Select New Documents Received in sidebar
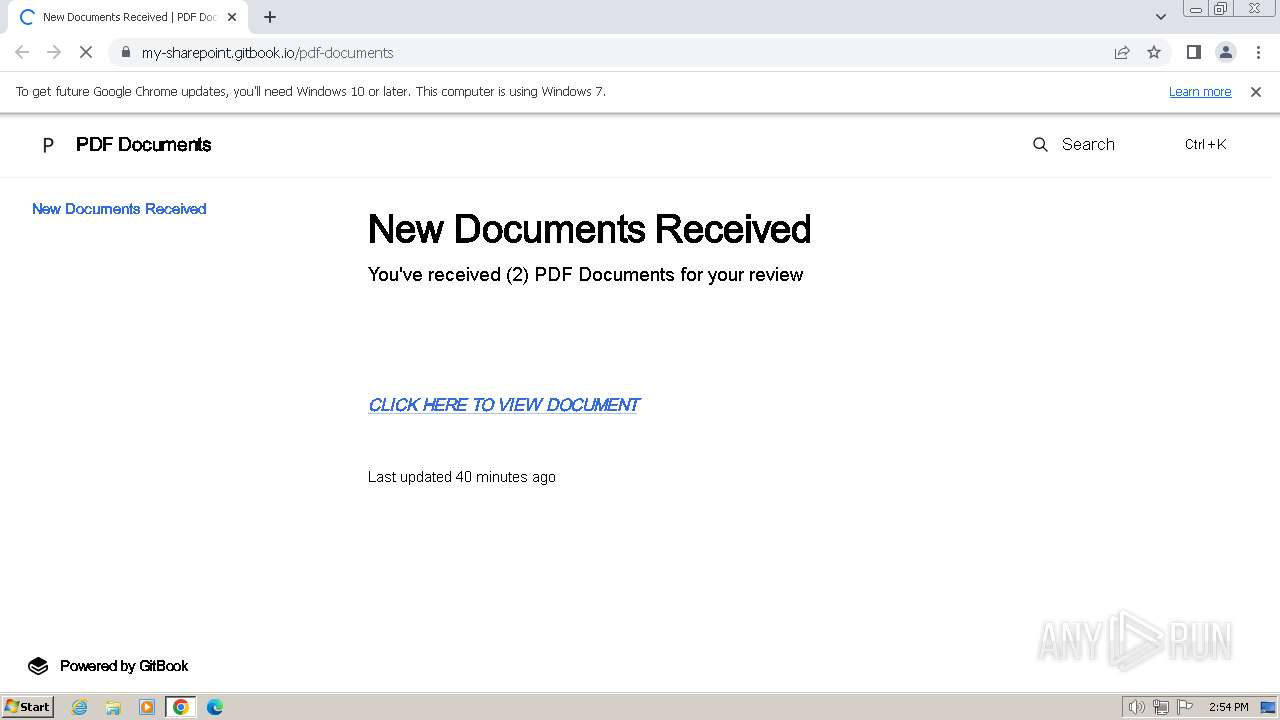The image size is (1280, 720). click(119, 209)
